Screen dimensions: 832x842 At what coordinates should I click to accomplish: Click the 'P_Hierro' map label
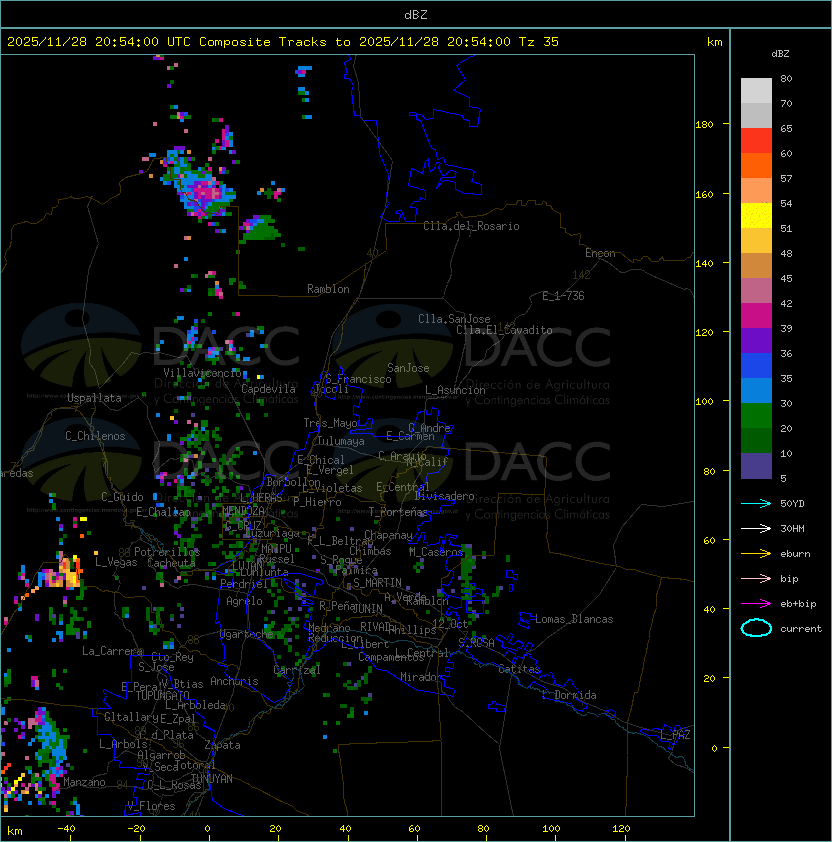317,502
